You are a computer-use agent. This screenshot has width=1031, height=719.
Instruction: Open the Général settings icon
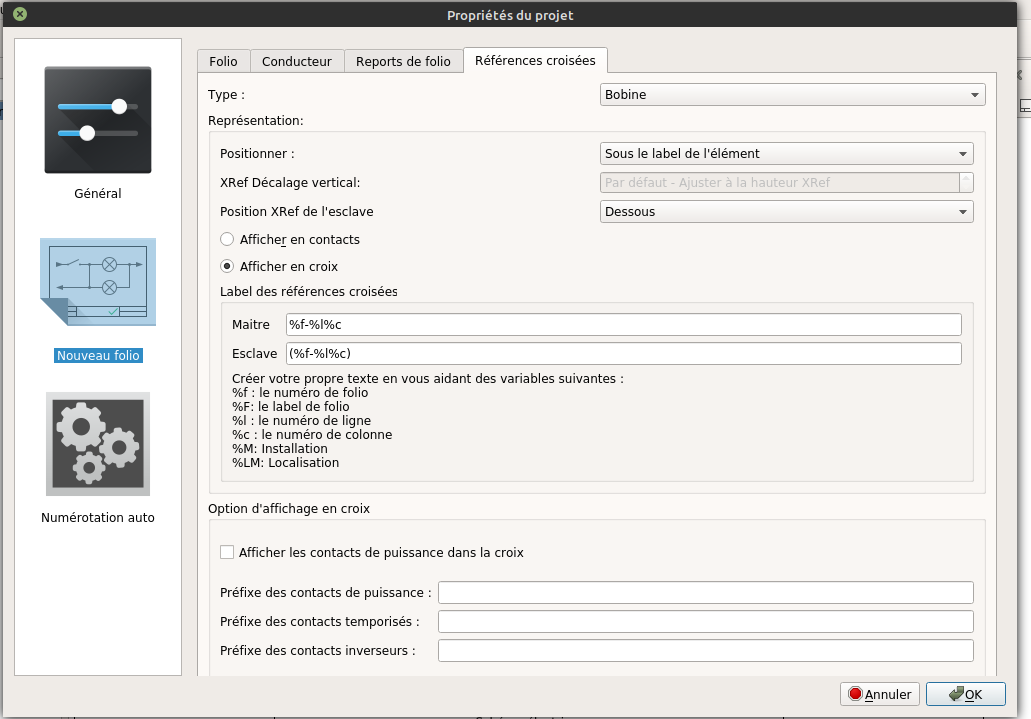point(98,120)
